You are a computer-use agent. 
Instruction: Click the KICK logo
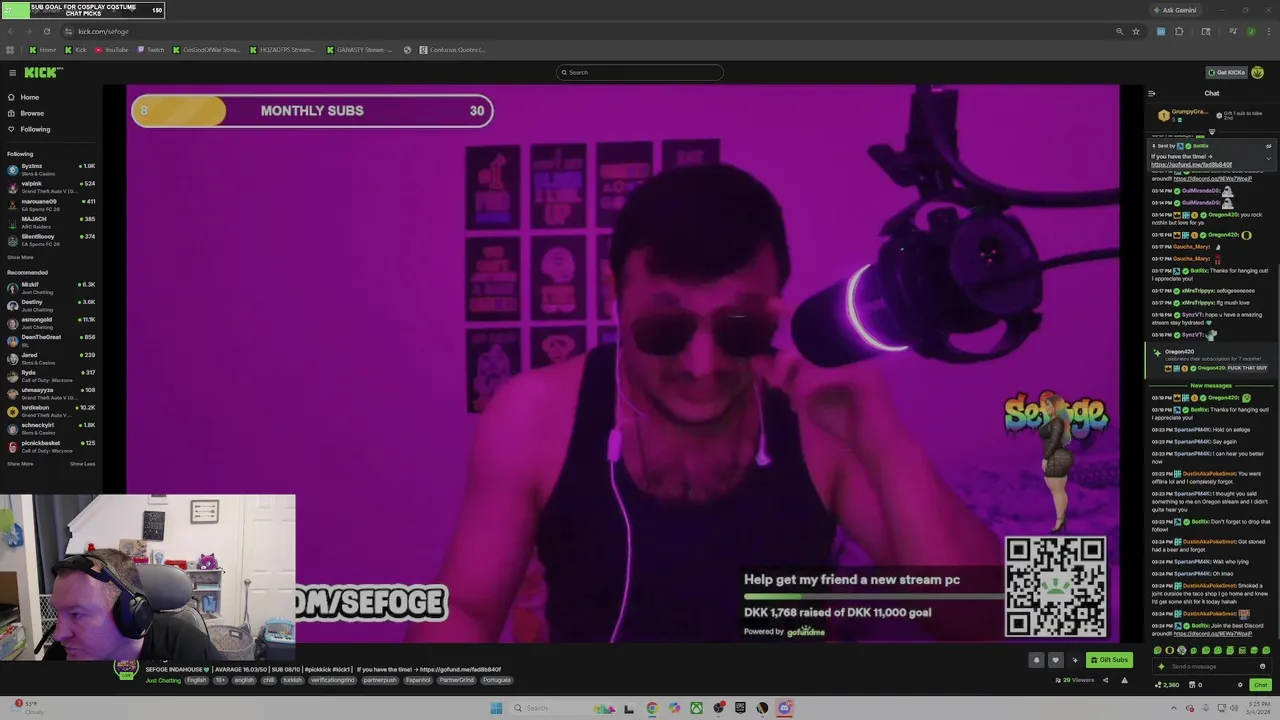[43, 72]
